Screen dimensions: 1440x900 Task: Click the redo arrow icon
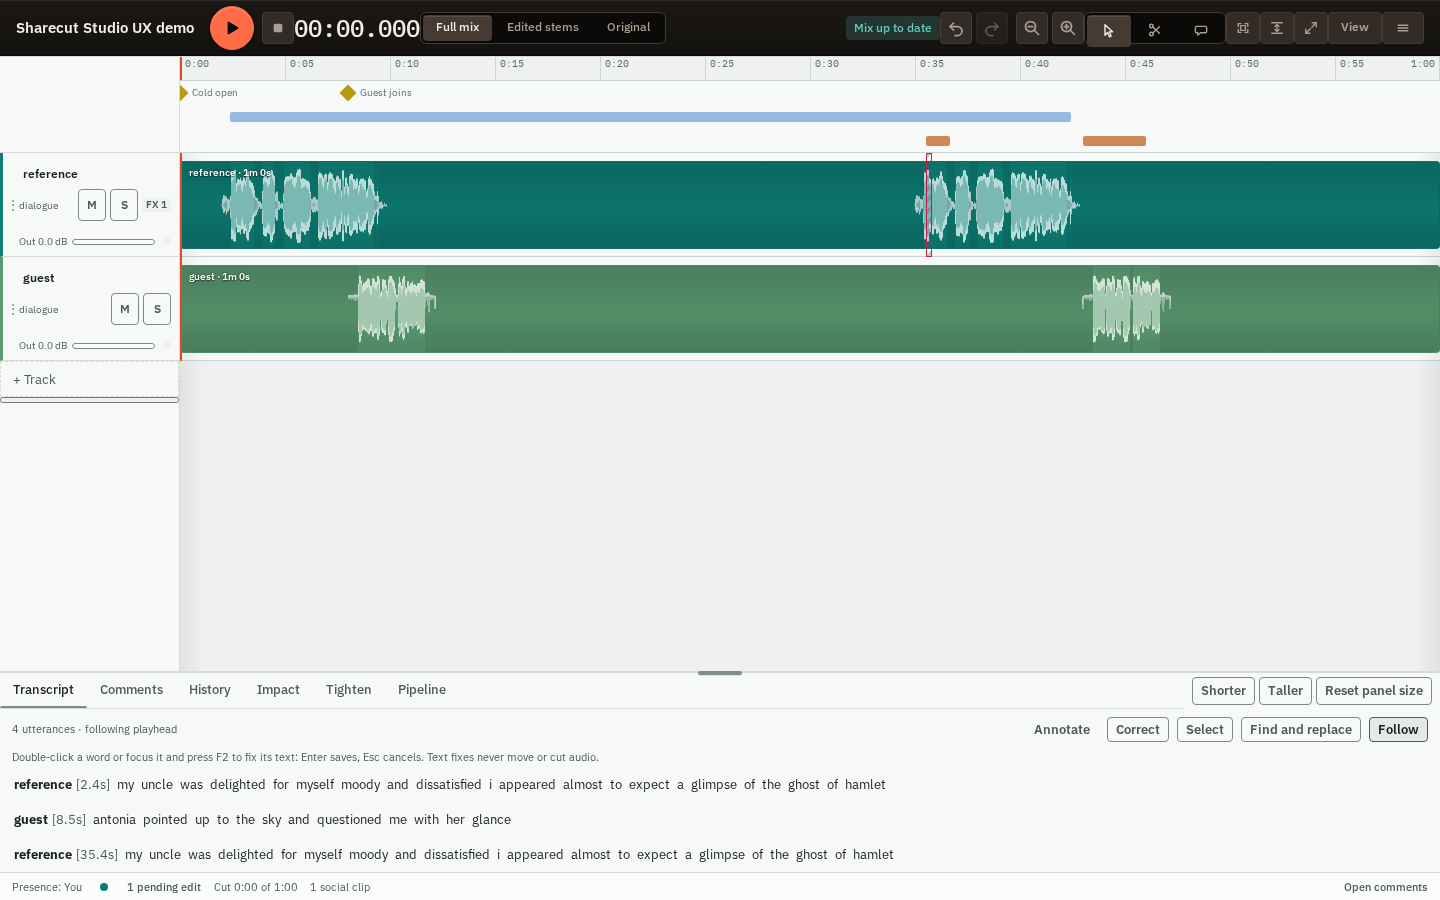(992, 28)
